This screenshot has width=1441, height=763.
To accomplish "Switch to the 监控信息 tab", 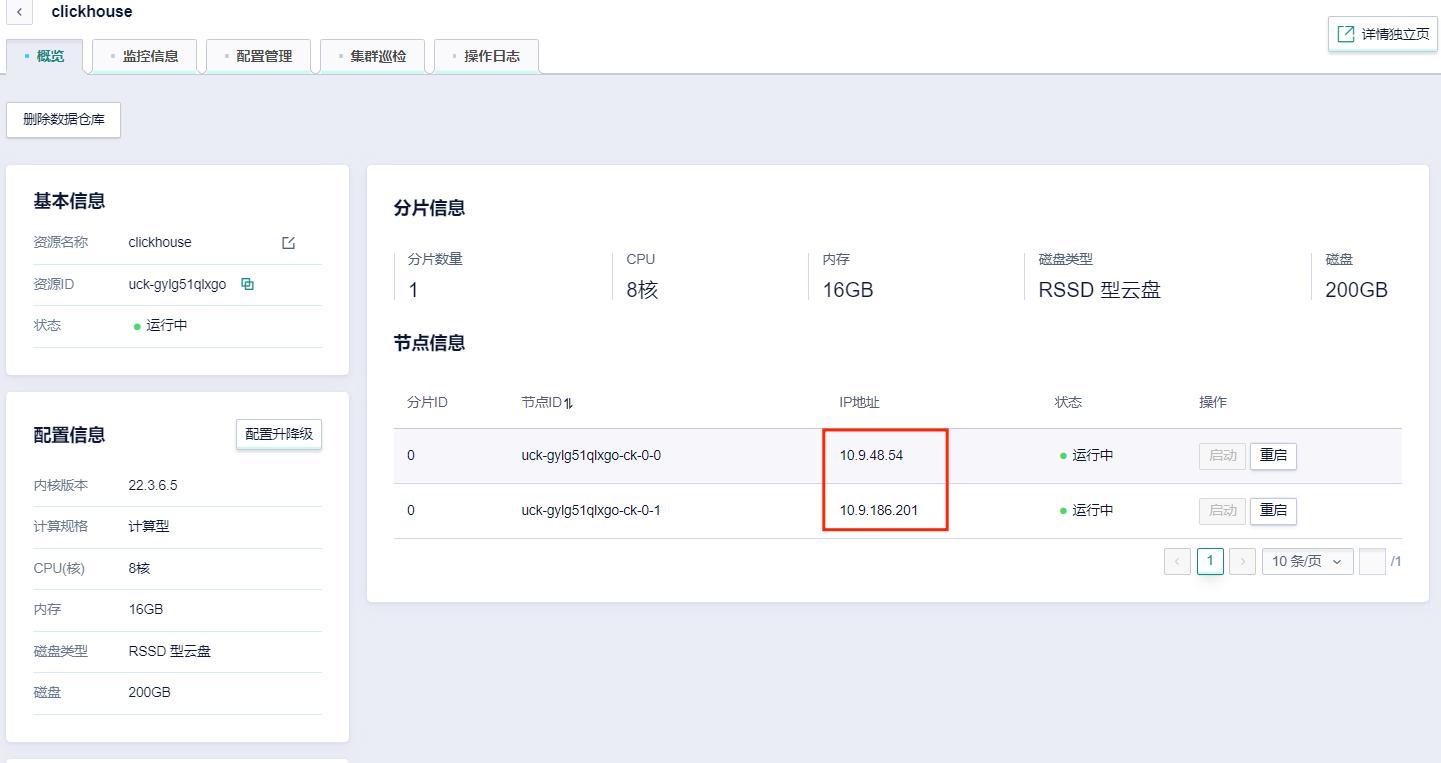I will [145, 56].
